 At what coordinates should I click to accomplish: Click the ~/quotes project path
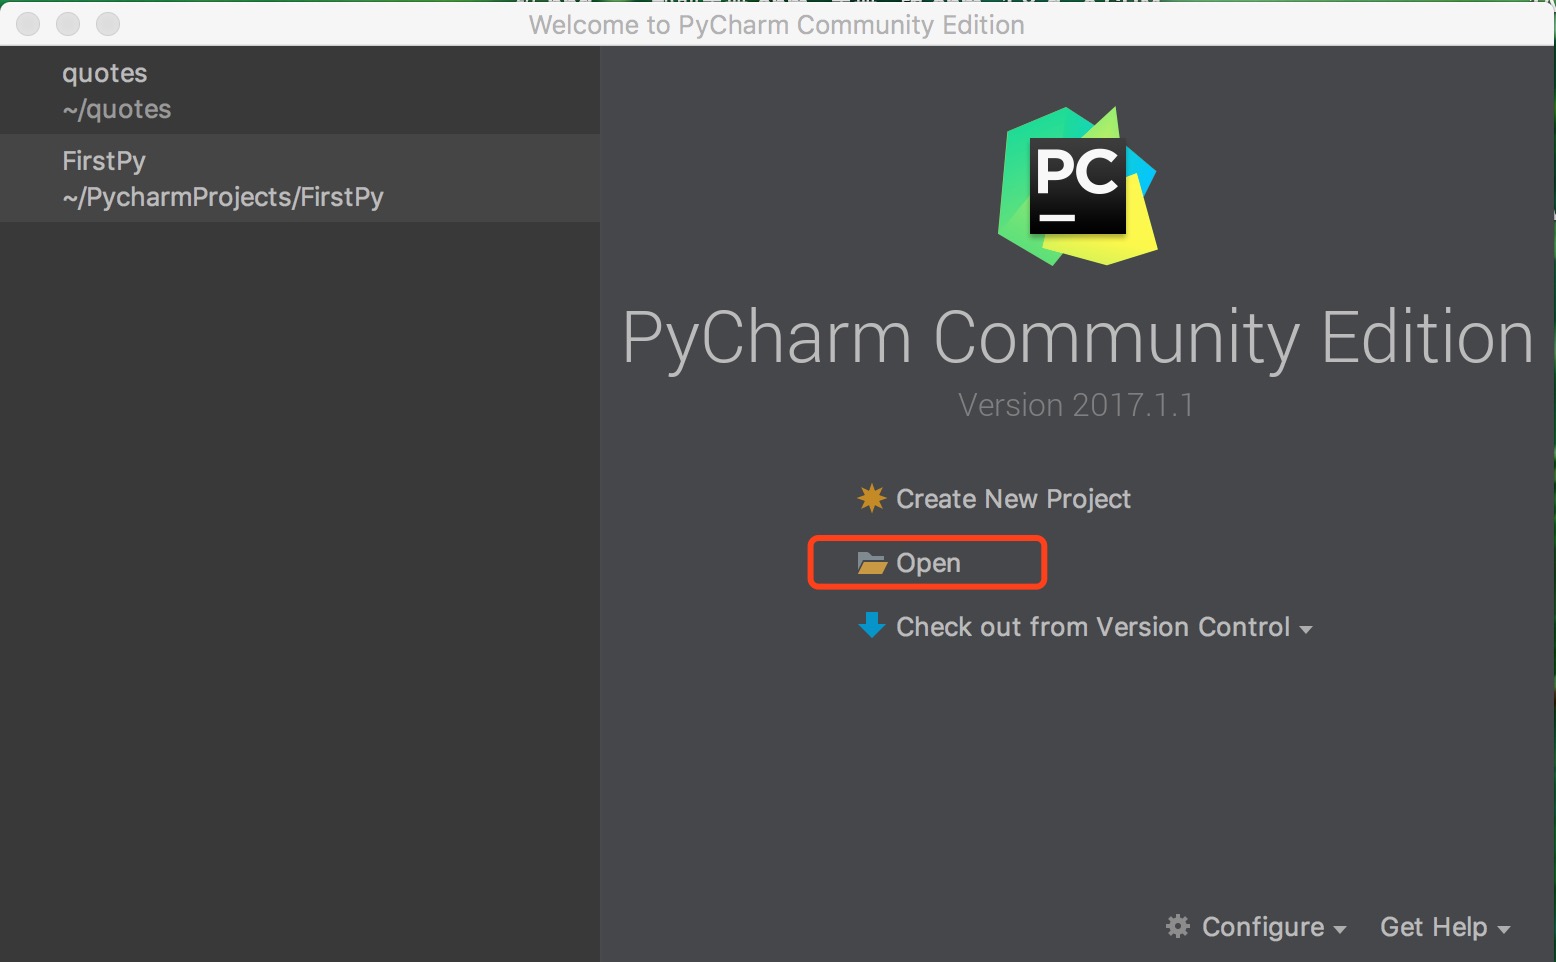pyautogui.click(x=116, y=109)
